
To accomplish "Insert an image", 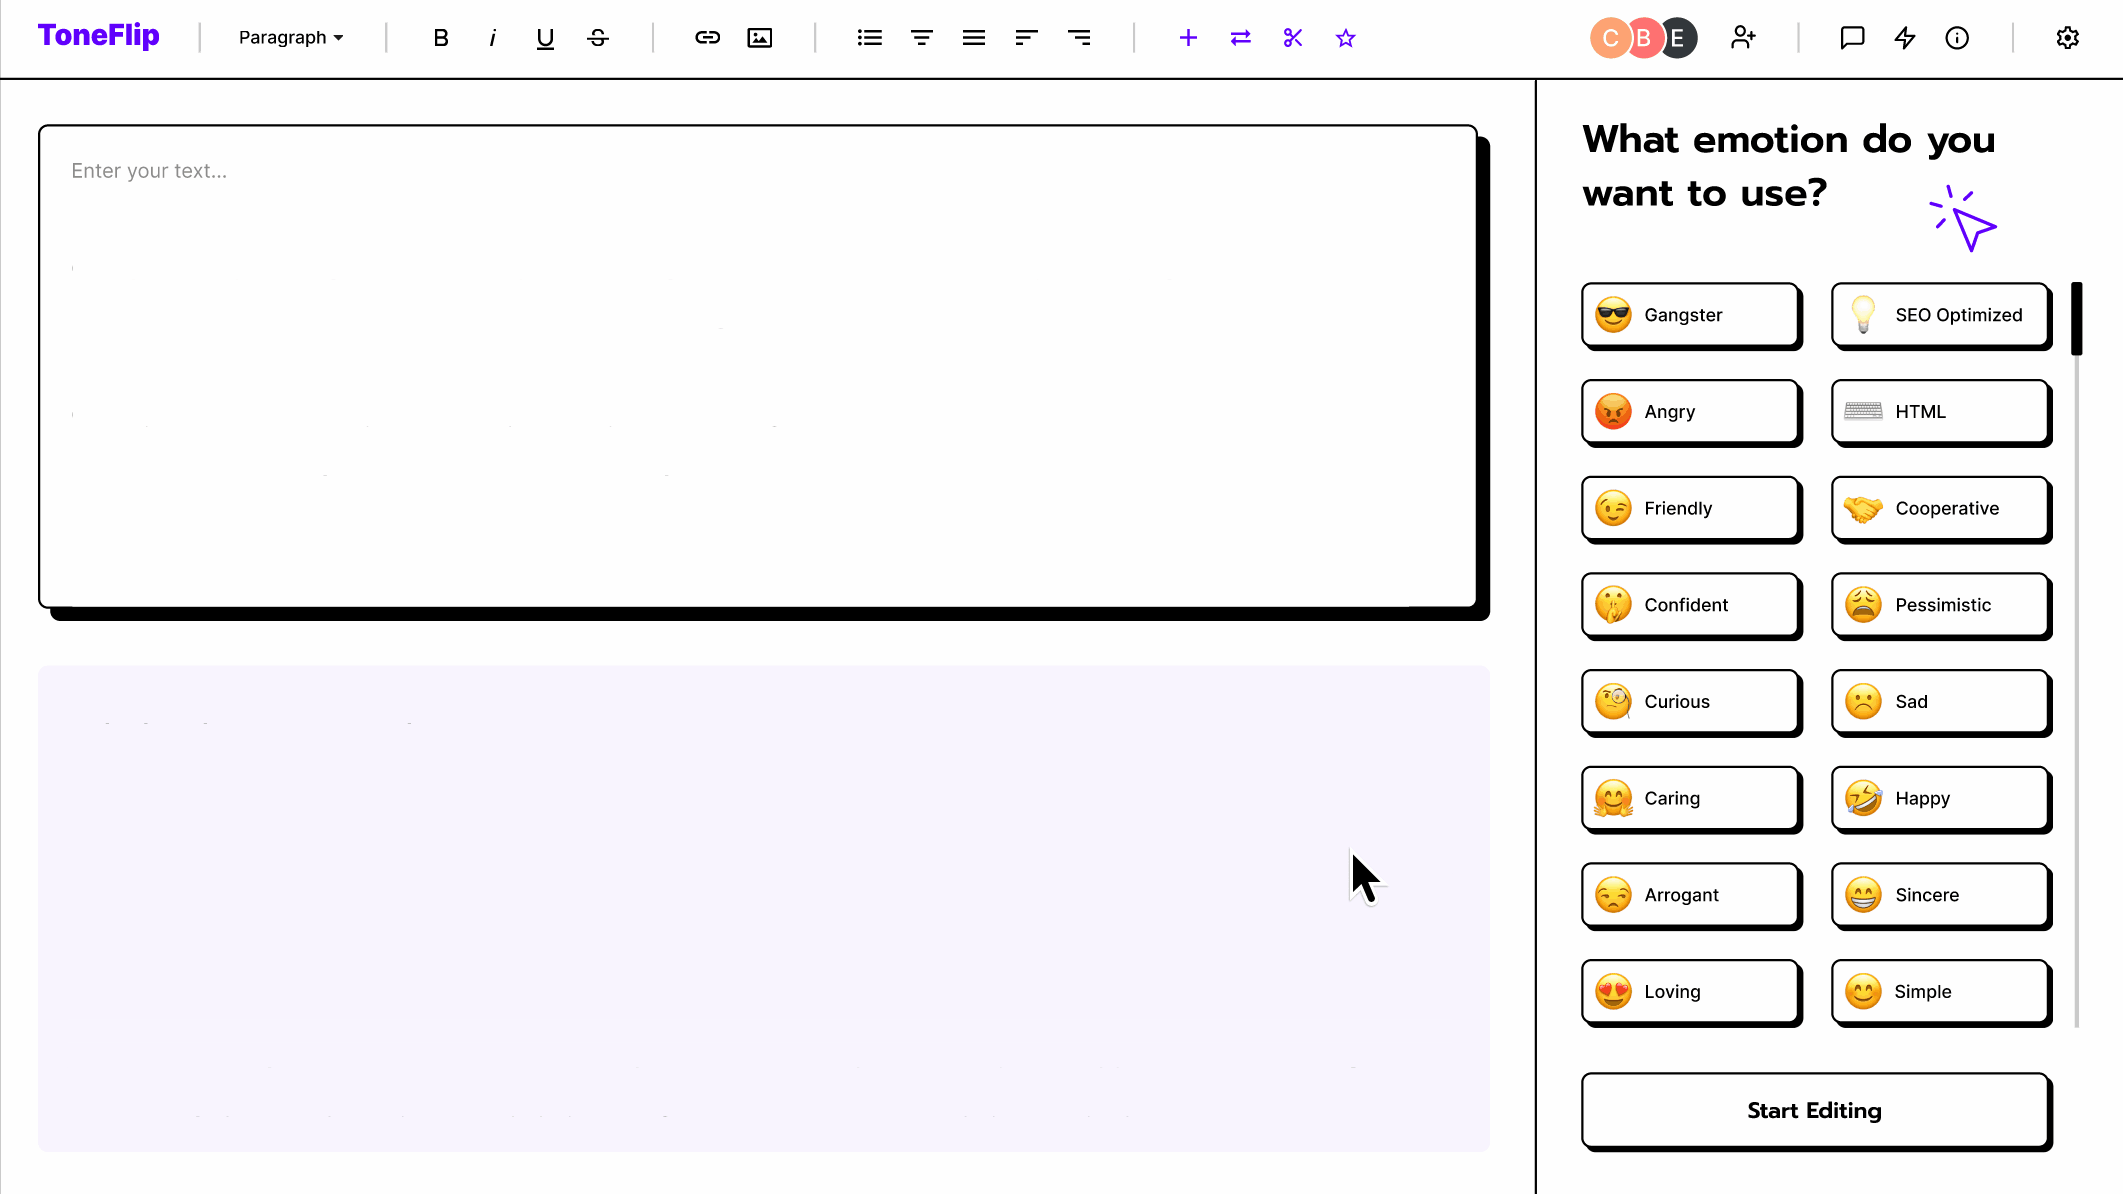I will pyautogui.click(x=760, y=38).
